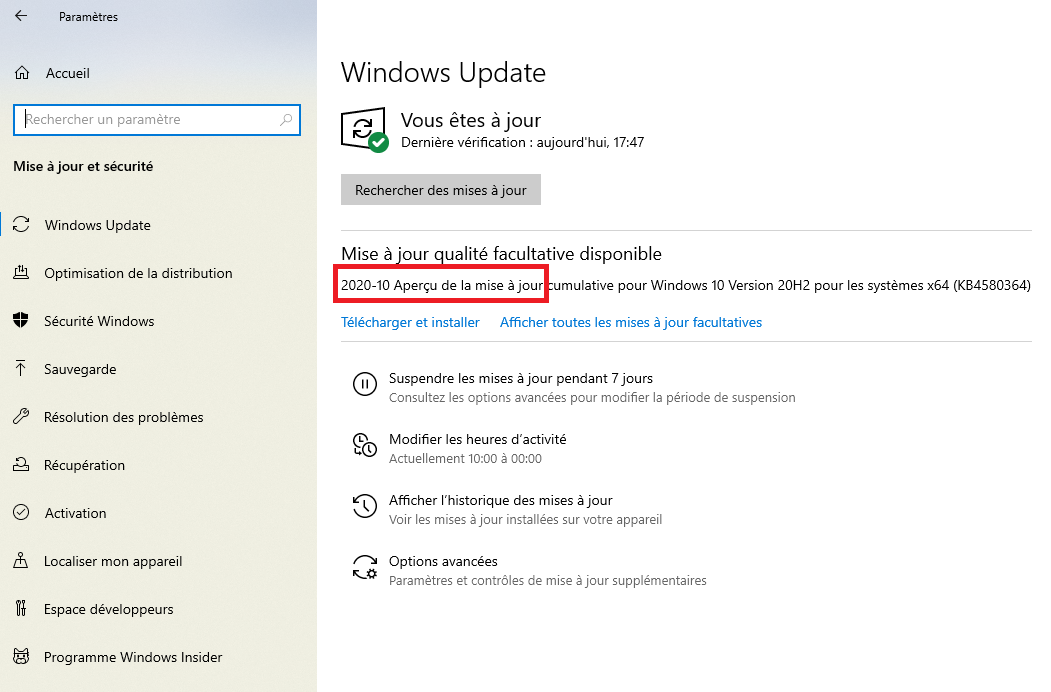Open Récupération page
This screenshot has height=692, width=1051.
click(84, 465)
